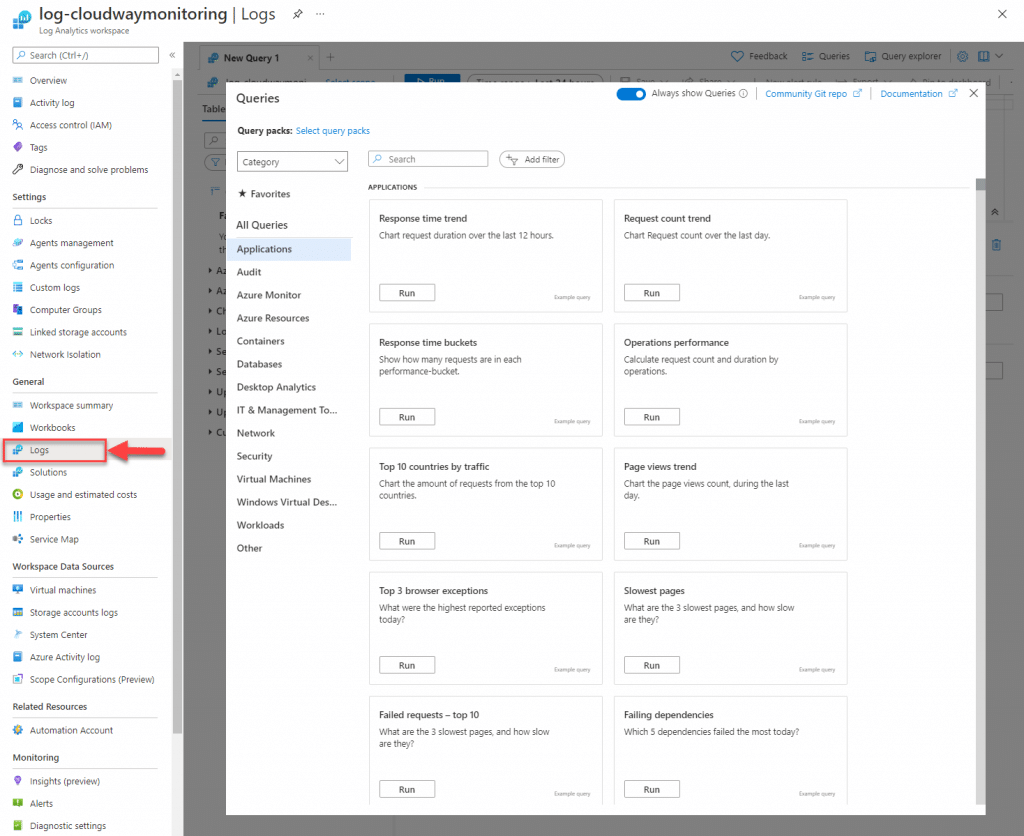Switch to the New Query 1 tab
1024x836 pixels.
tap(251, 58)
